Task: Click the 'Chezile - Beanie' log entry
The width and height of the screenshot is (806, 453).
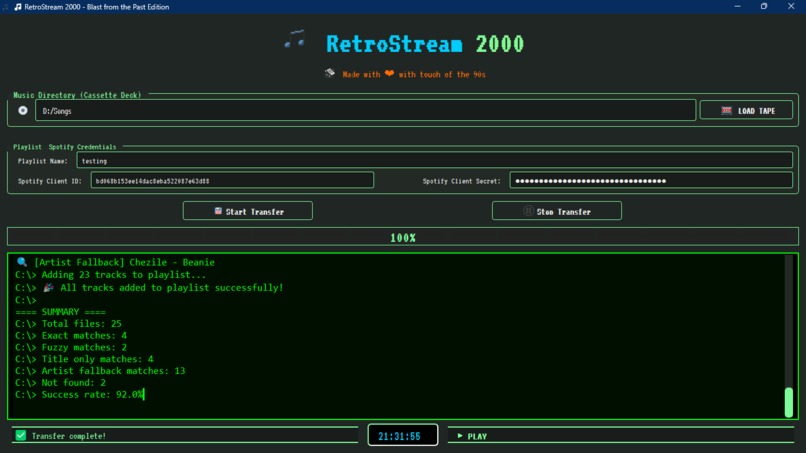Action: [x=172, y=262]
